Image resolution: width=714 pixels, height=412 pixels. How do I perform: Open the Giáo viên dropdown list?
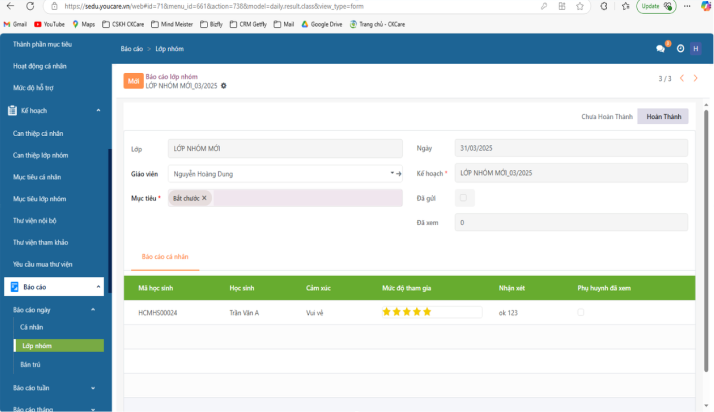pos(390,174)
